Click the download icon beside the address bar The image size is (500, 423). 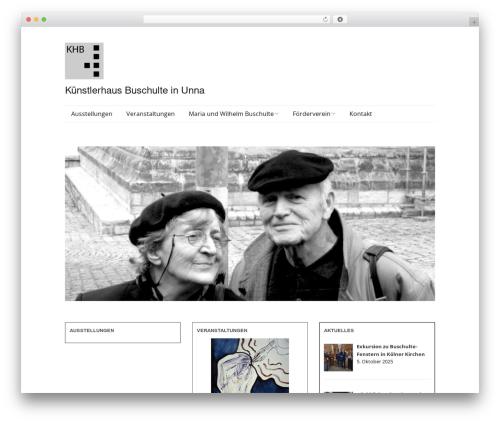(340, 19)
